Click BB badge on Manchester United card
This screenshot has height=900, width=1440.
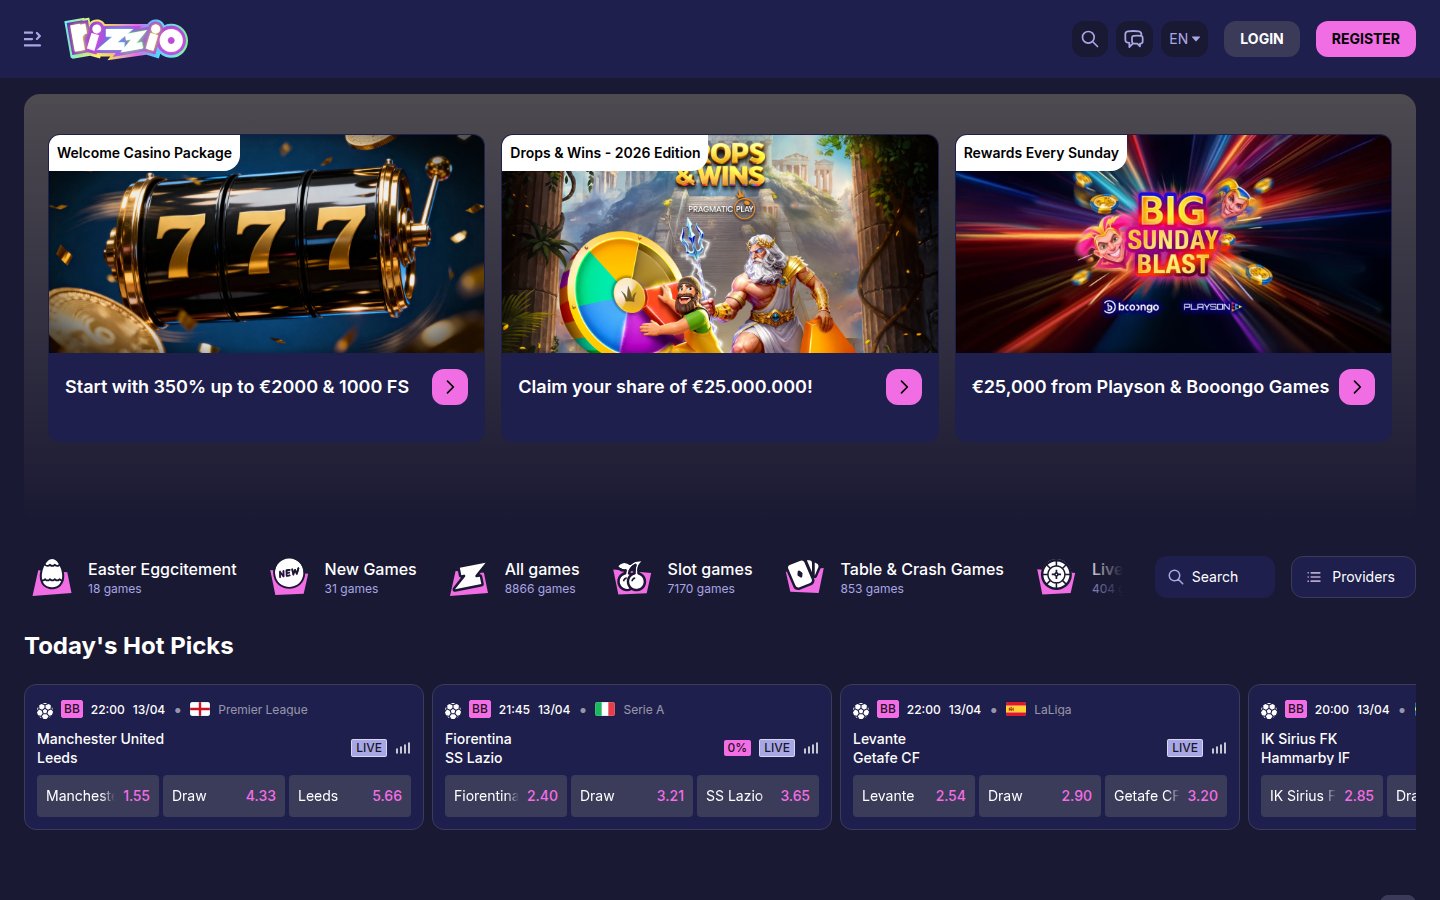coord(72,709)
